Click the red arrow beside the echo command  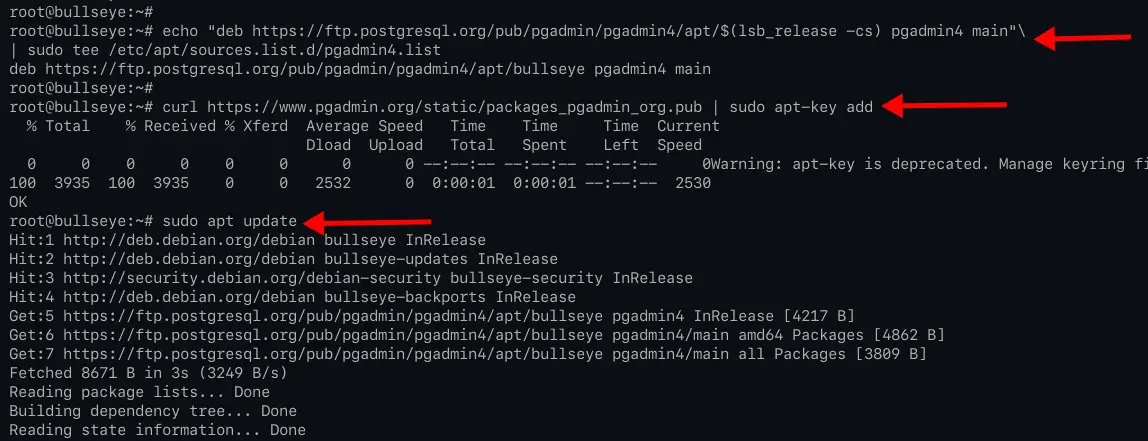coord(1084,38)
